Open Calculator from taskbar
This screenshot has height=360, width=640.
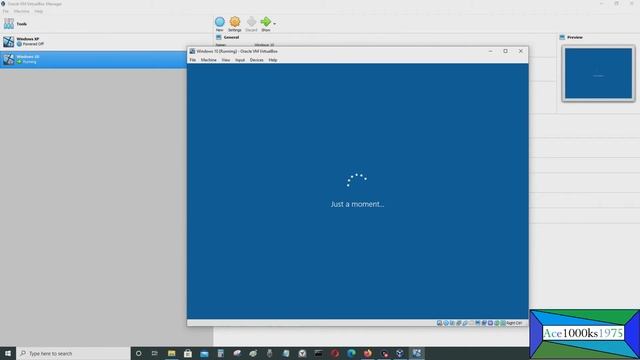pyautogui.click(x=220, y=353)
